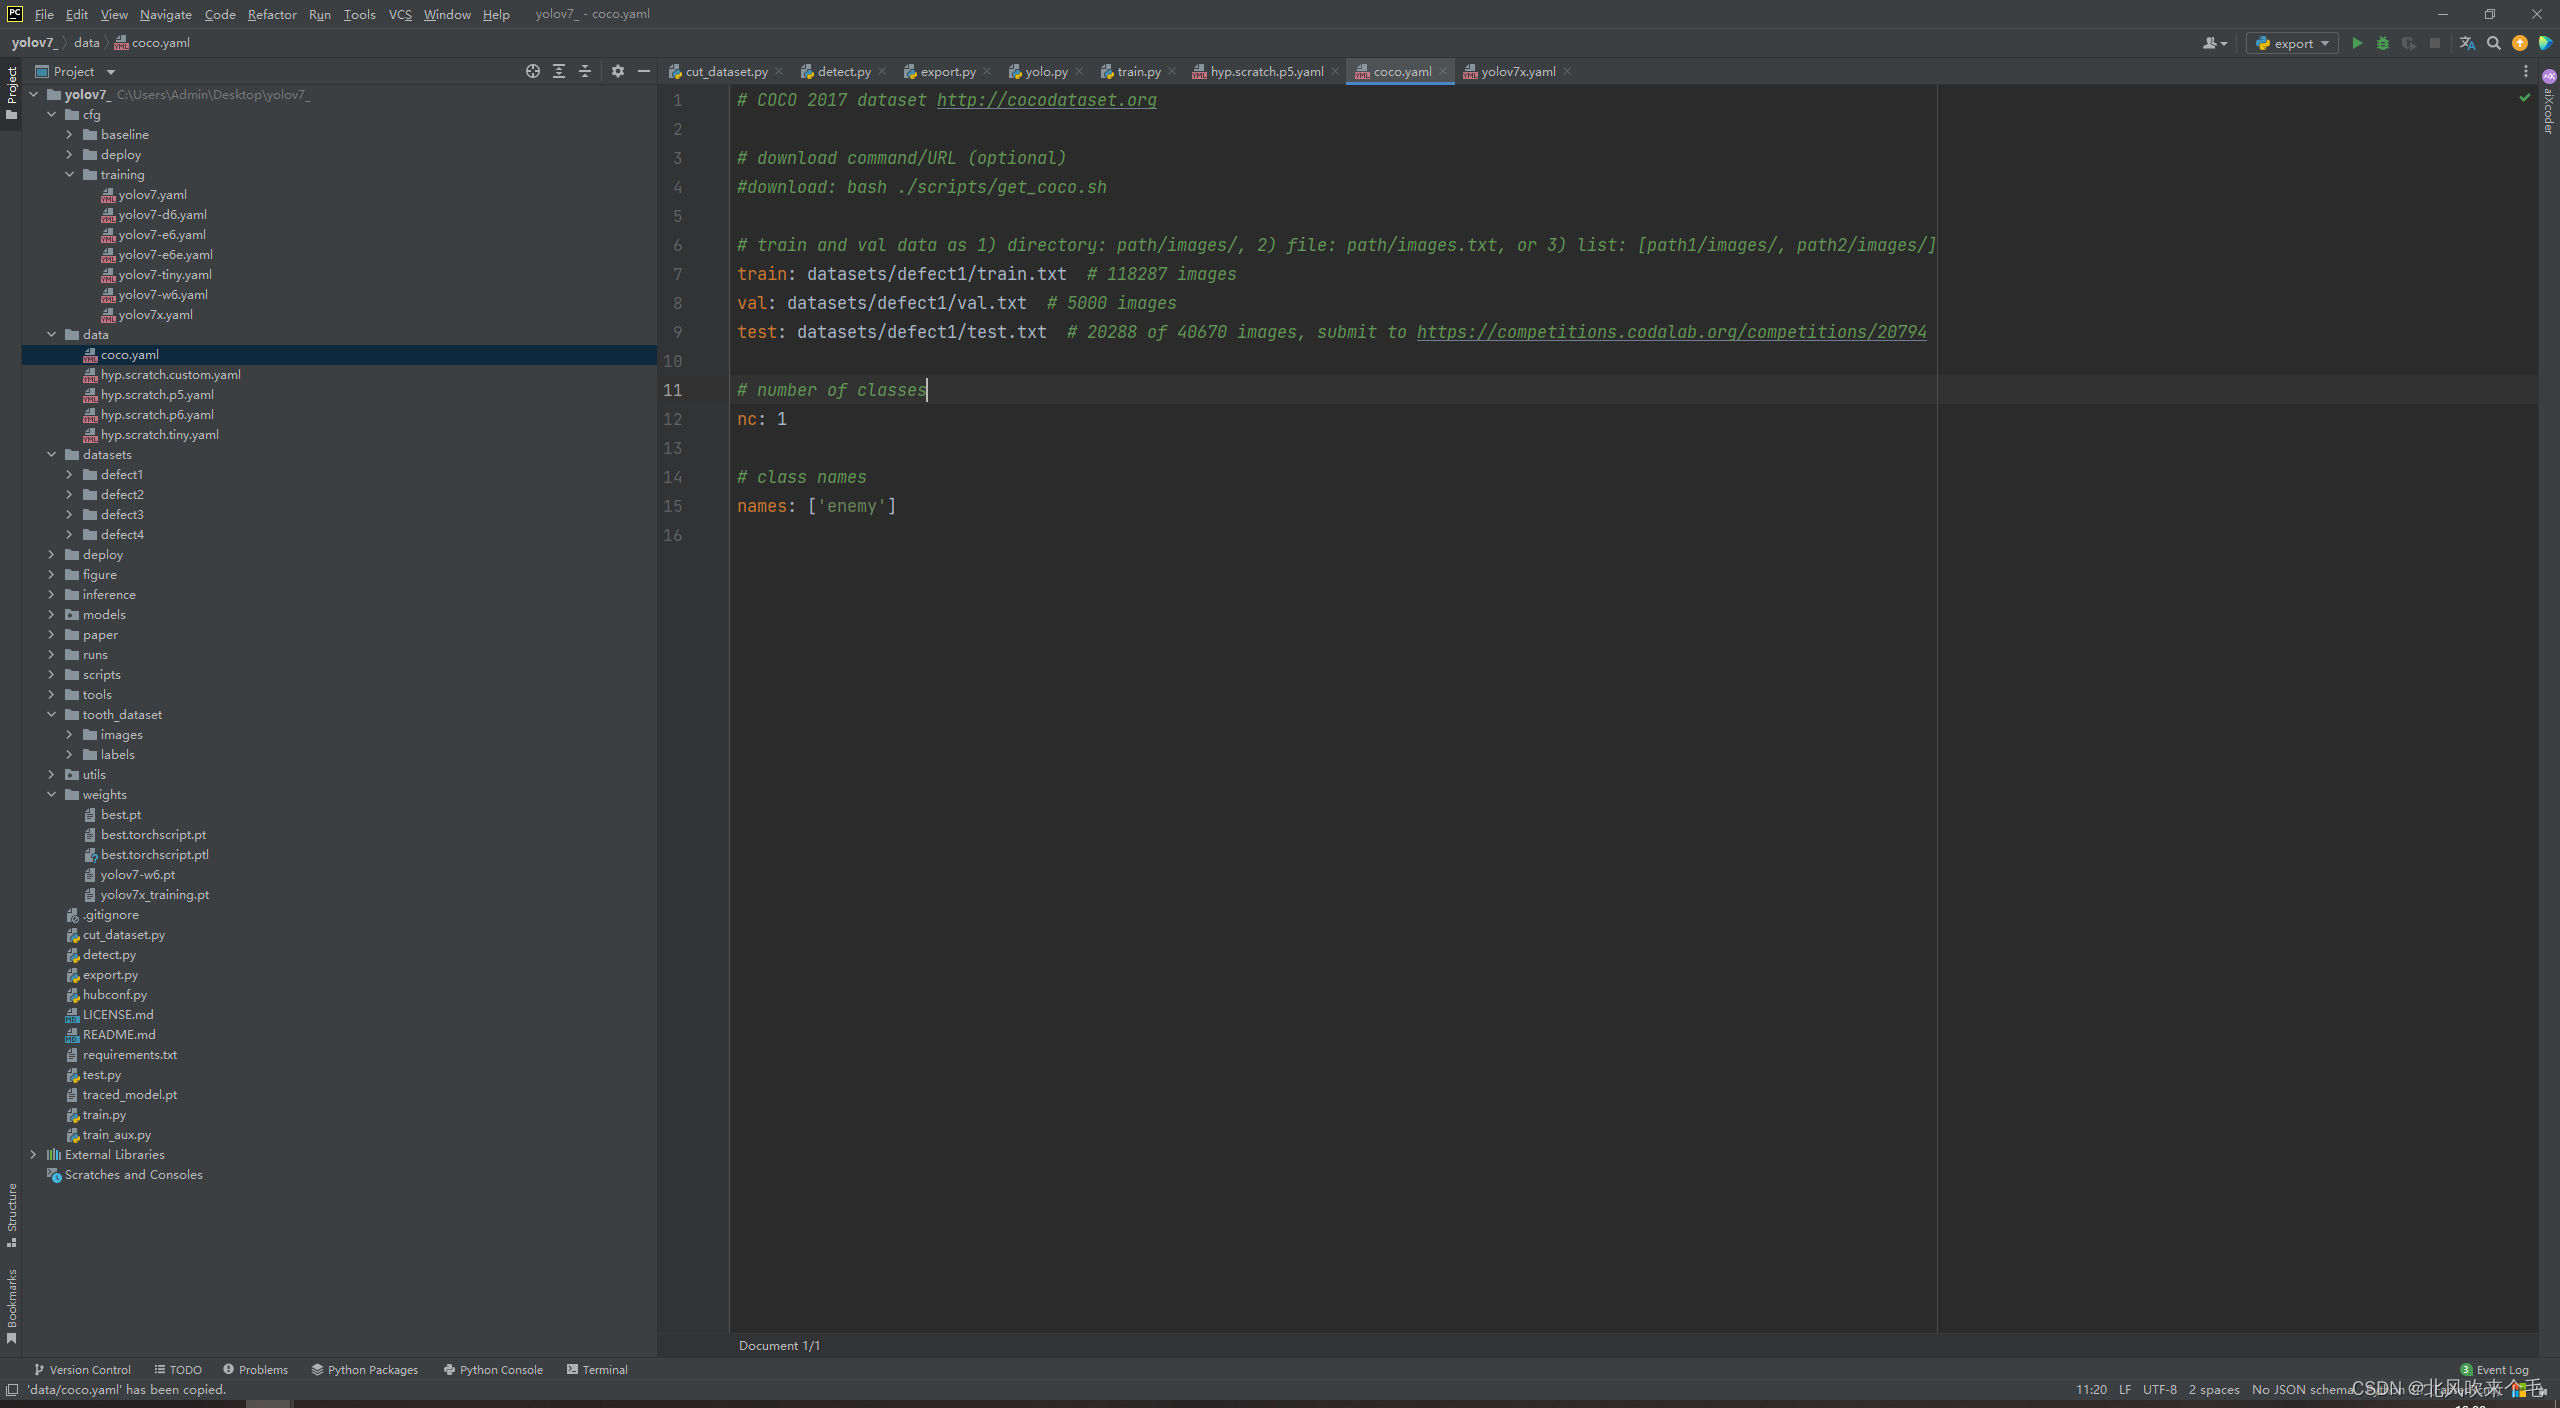Open yolov7-tiny.yaml in project tree
2560x1408 pixels.
point(164,275)
